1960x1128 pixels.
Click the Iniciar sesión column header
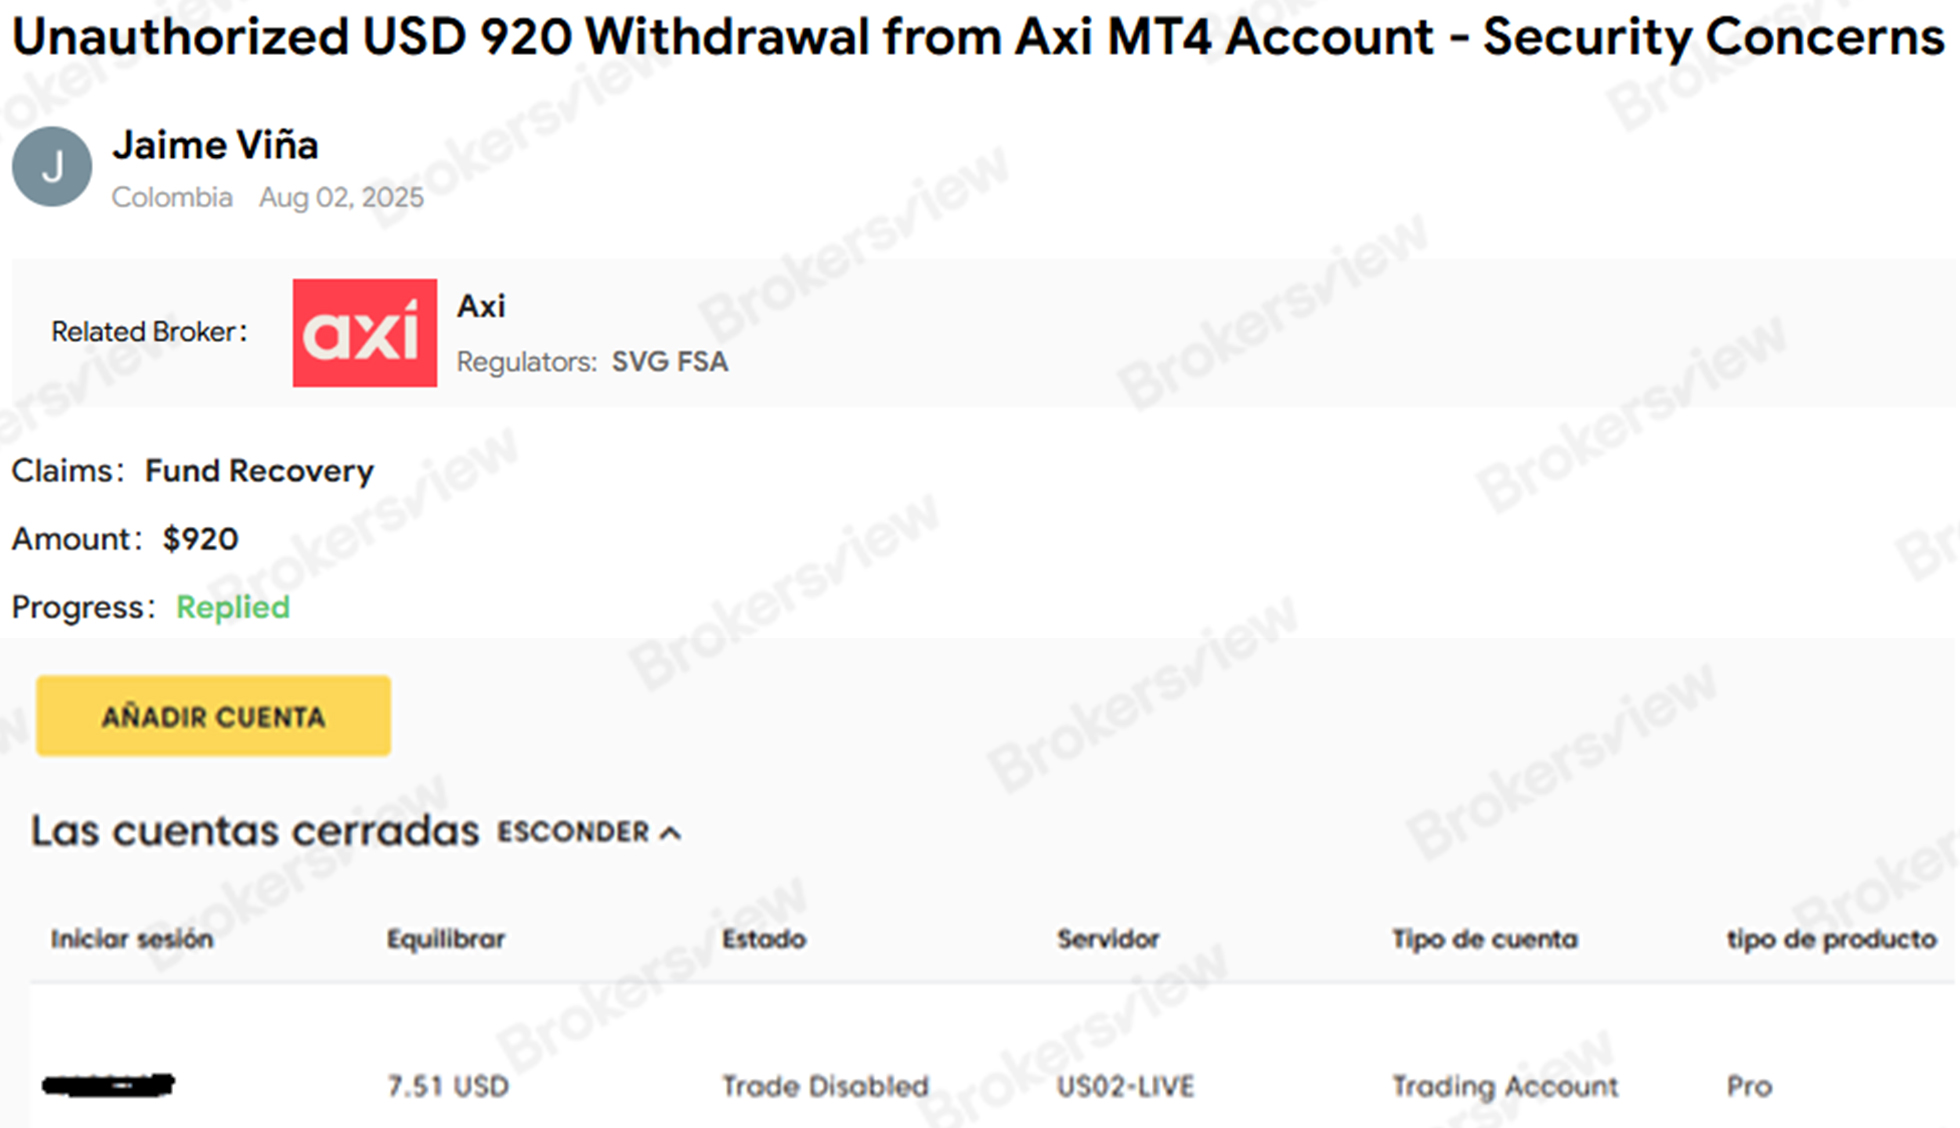point(132,939)
